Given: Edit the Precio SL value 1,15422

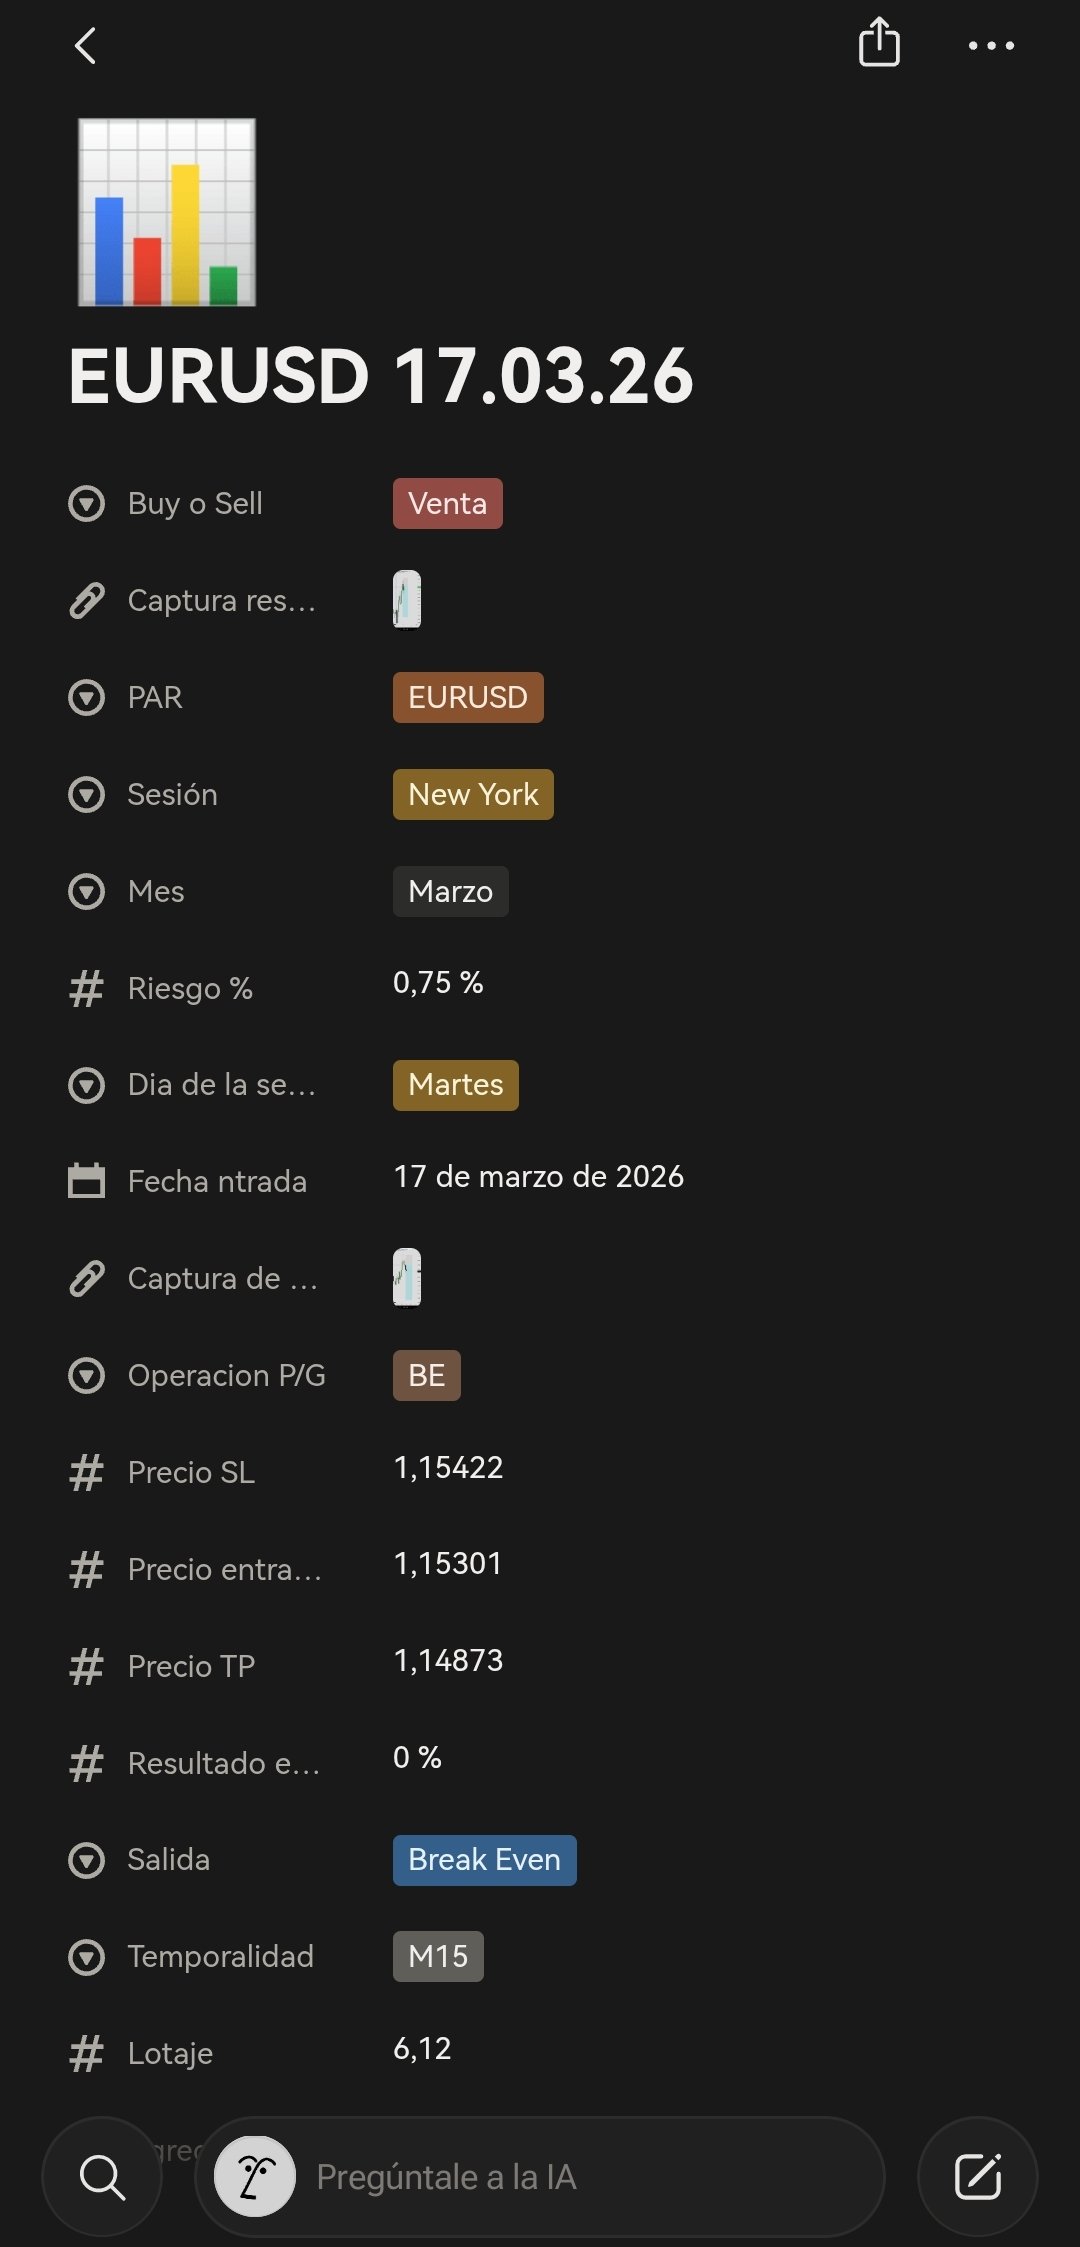Looking at the screenshot, I should pyautogui.click(x=448, y=1468).
